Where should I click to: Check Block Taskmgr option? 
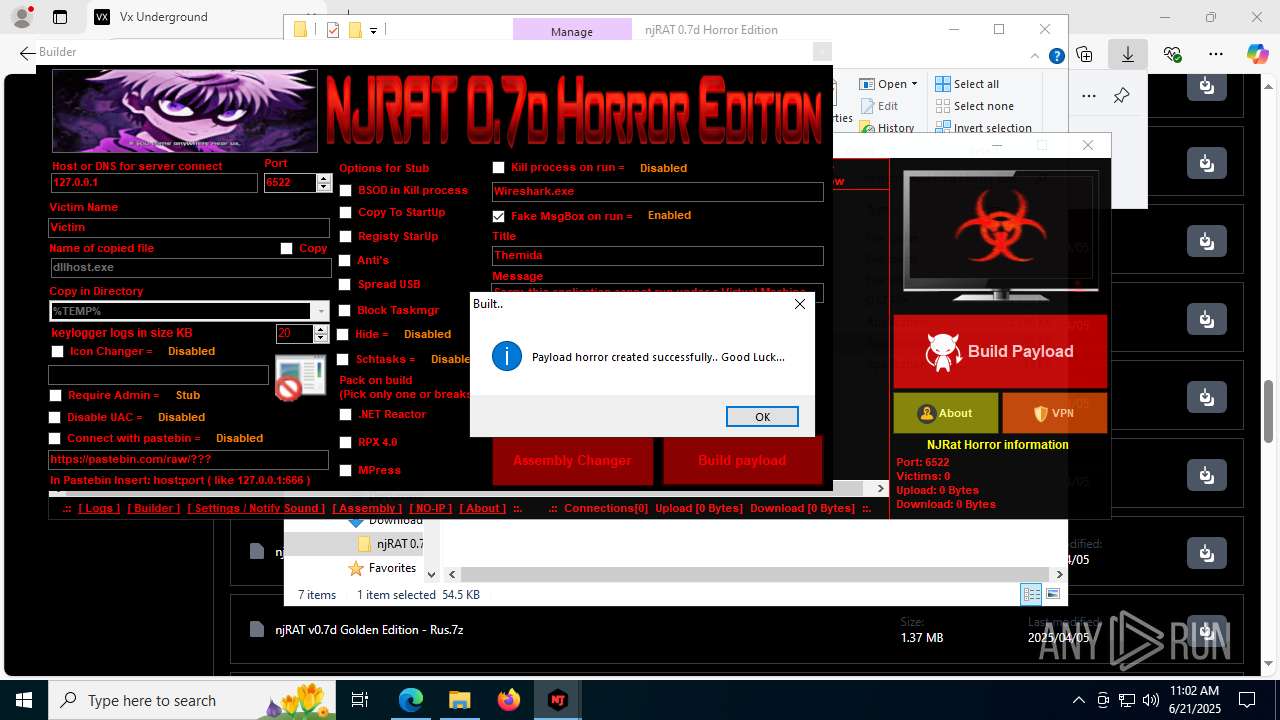point(345,311)
